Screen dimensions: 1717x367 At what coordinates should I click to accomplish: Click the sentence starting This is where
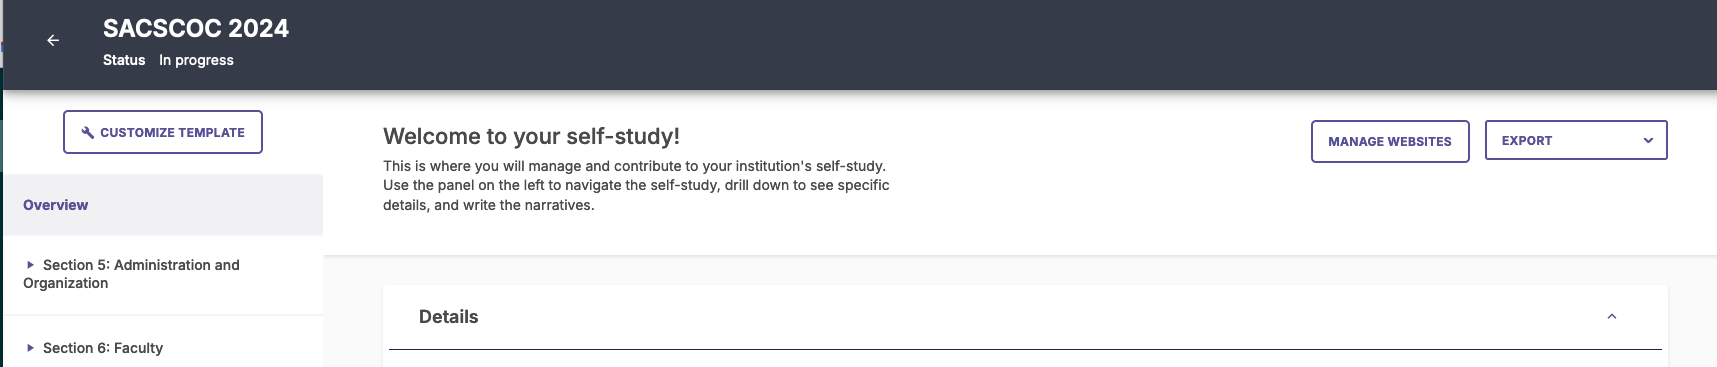coord(634,166)
